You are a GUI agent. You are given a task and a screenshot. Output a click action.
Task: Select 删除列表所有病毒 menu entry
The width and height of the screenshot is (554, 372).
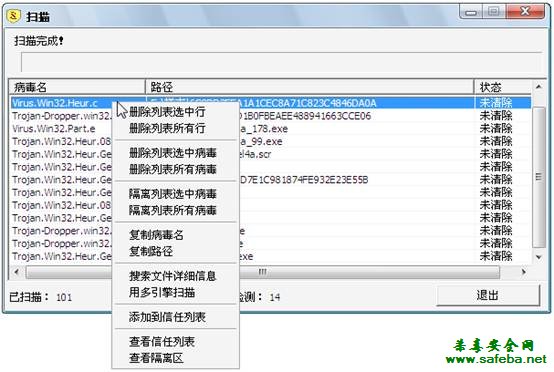172,169
